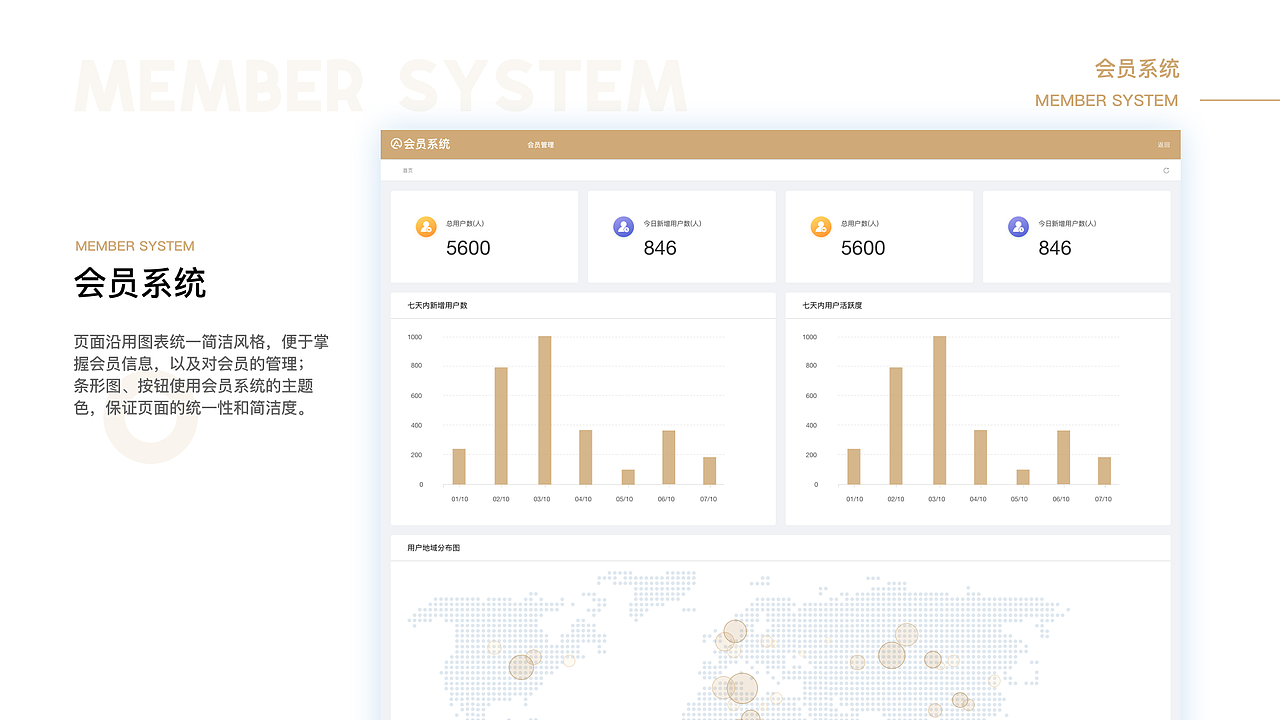The width and height of the screenshot is (1280, 720).
Task: Click the 七天内用户活跃度 chart title
Action: pyautogui.click(x=832, y=305)
